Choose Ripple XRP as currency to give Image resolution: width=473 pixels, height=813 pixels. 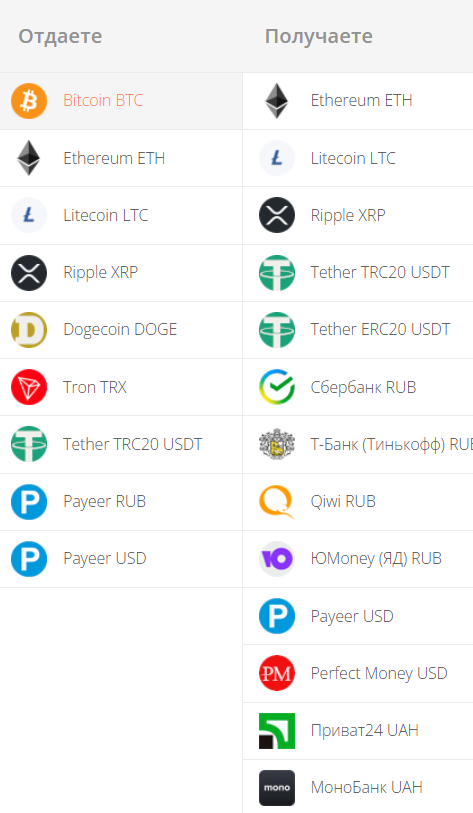[x=121, y=273]
